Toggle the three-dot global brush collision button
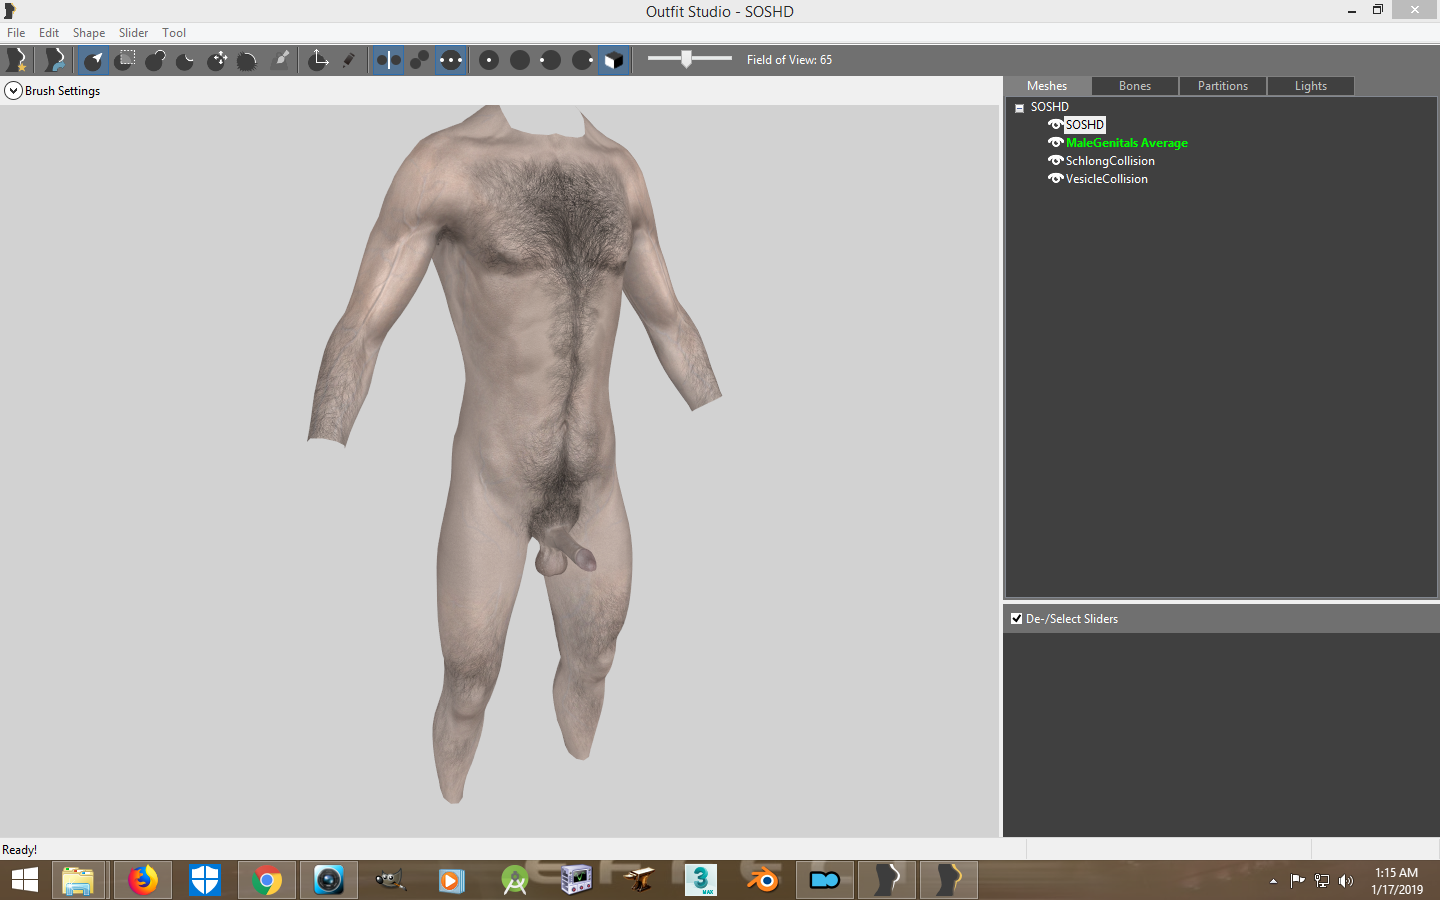The height and width of the screenshot is (900, 1440). click(451, 60)
